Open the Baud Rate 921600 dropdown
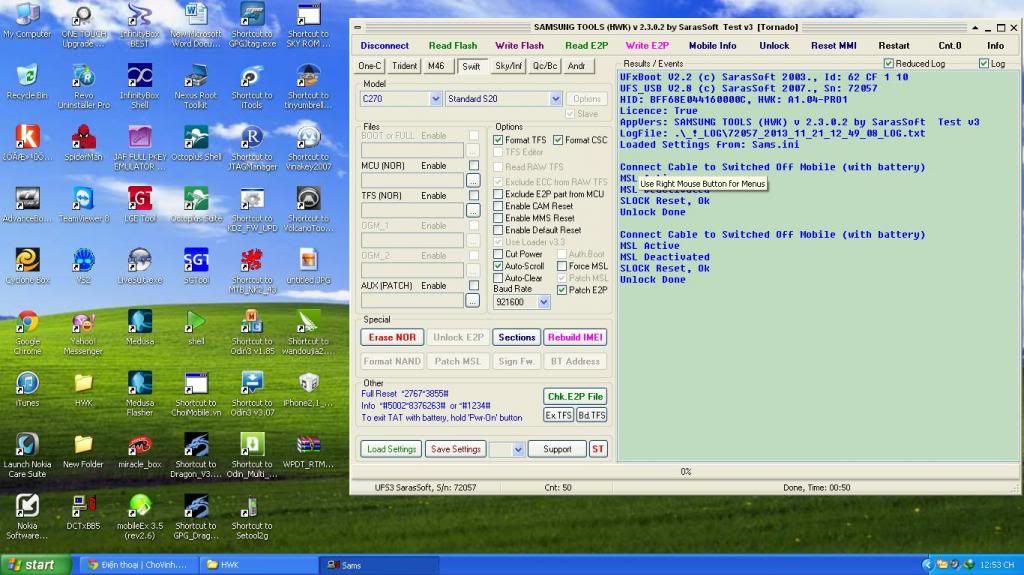This screenshot has width=1024, height=575. click(x=543, y=302)
